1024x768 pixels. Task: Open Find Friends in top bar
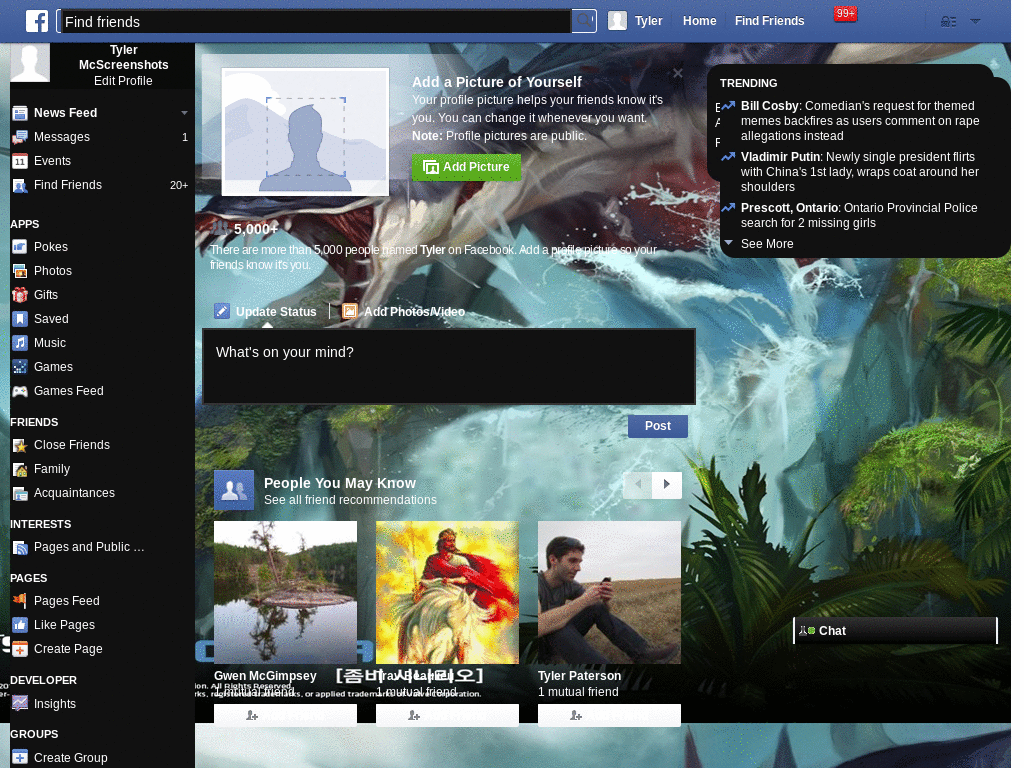pos(769,21)
